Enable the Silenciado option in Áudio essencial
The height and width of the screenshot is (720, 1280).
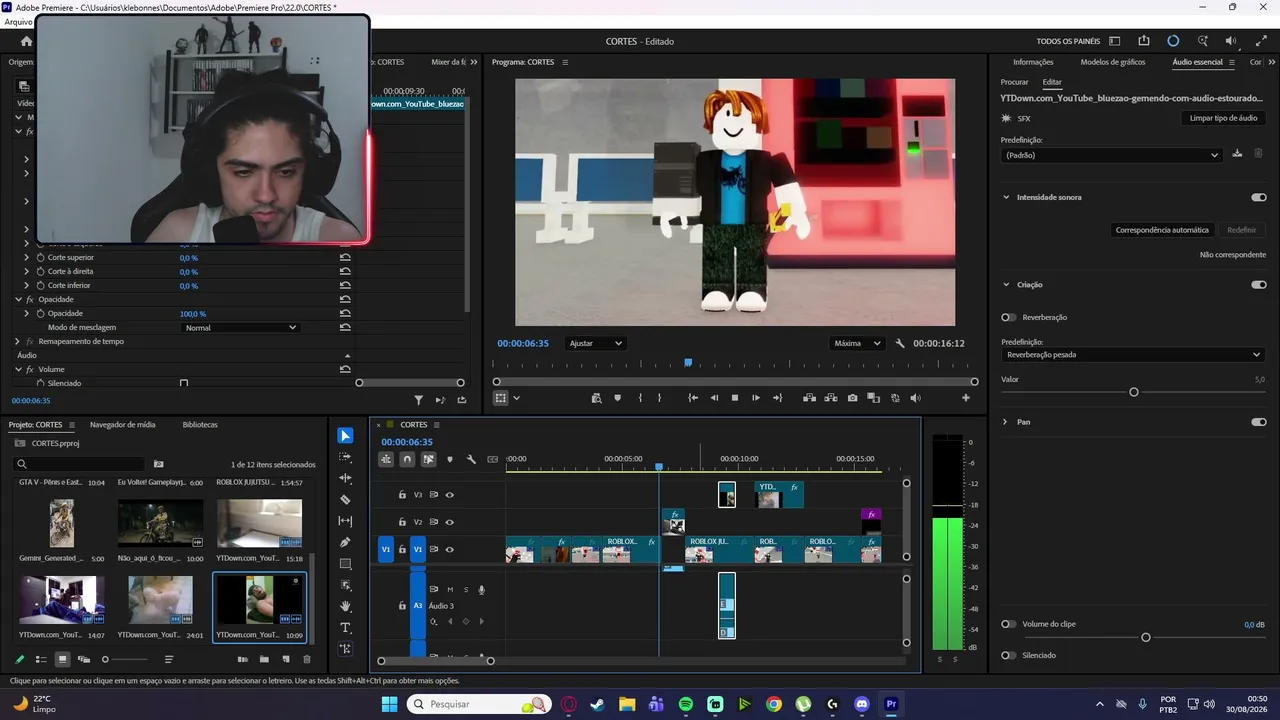tap(1009, 655)
